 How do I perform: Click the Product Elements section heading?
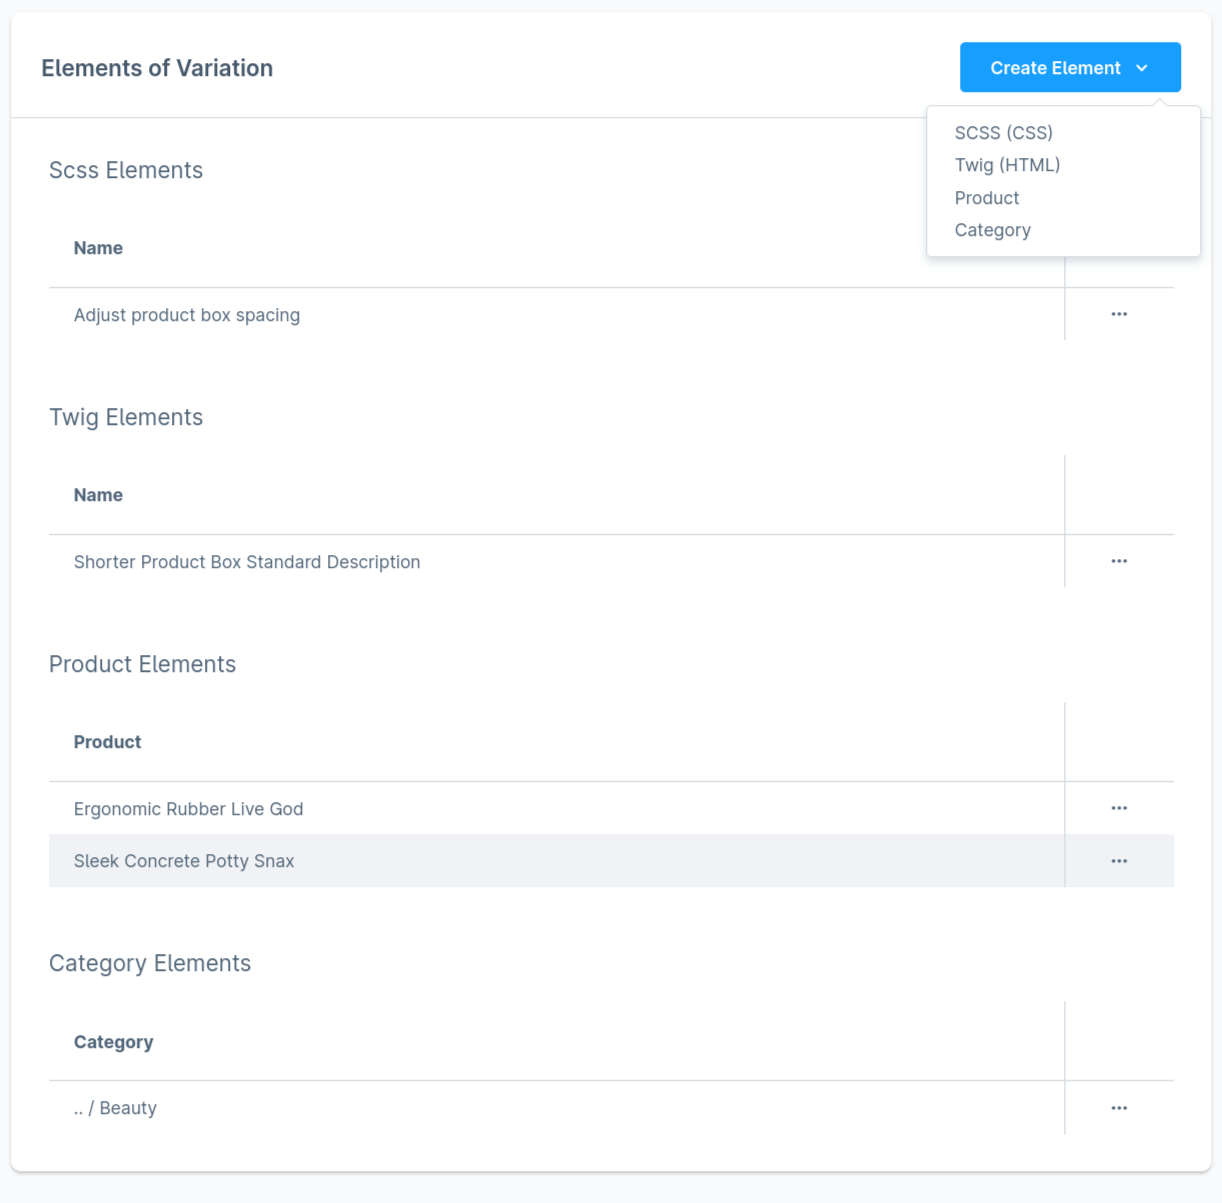click(142, 664)
